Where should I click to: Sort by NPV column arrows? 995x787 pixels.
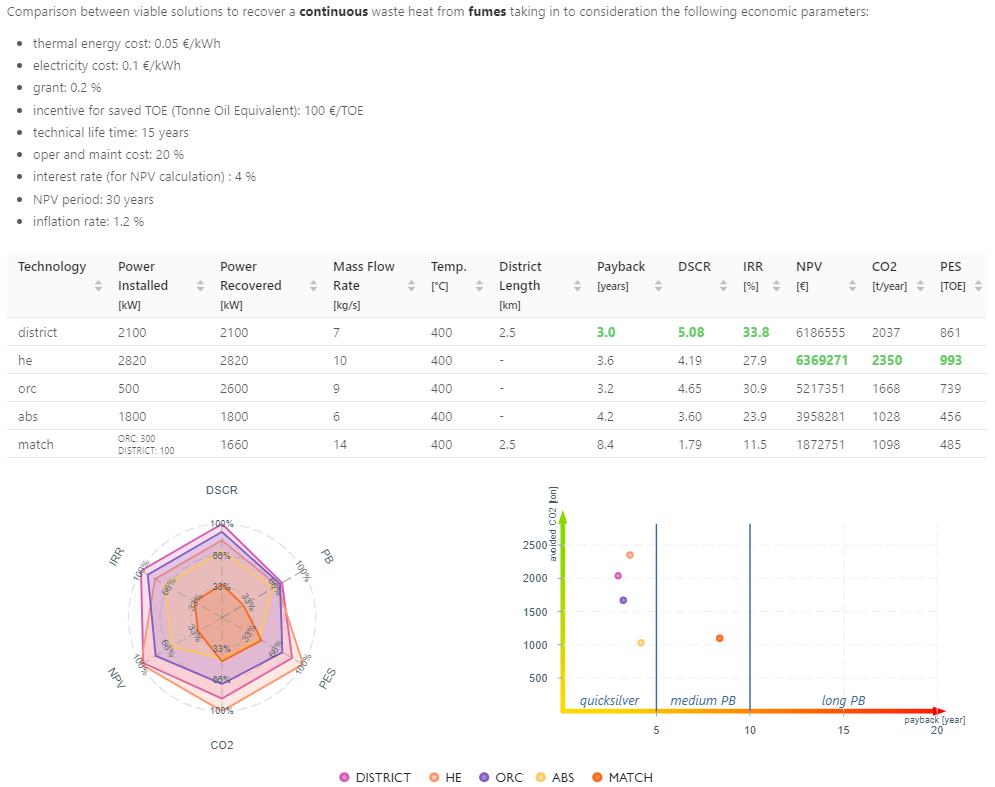point(852,286)
